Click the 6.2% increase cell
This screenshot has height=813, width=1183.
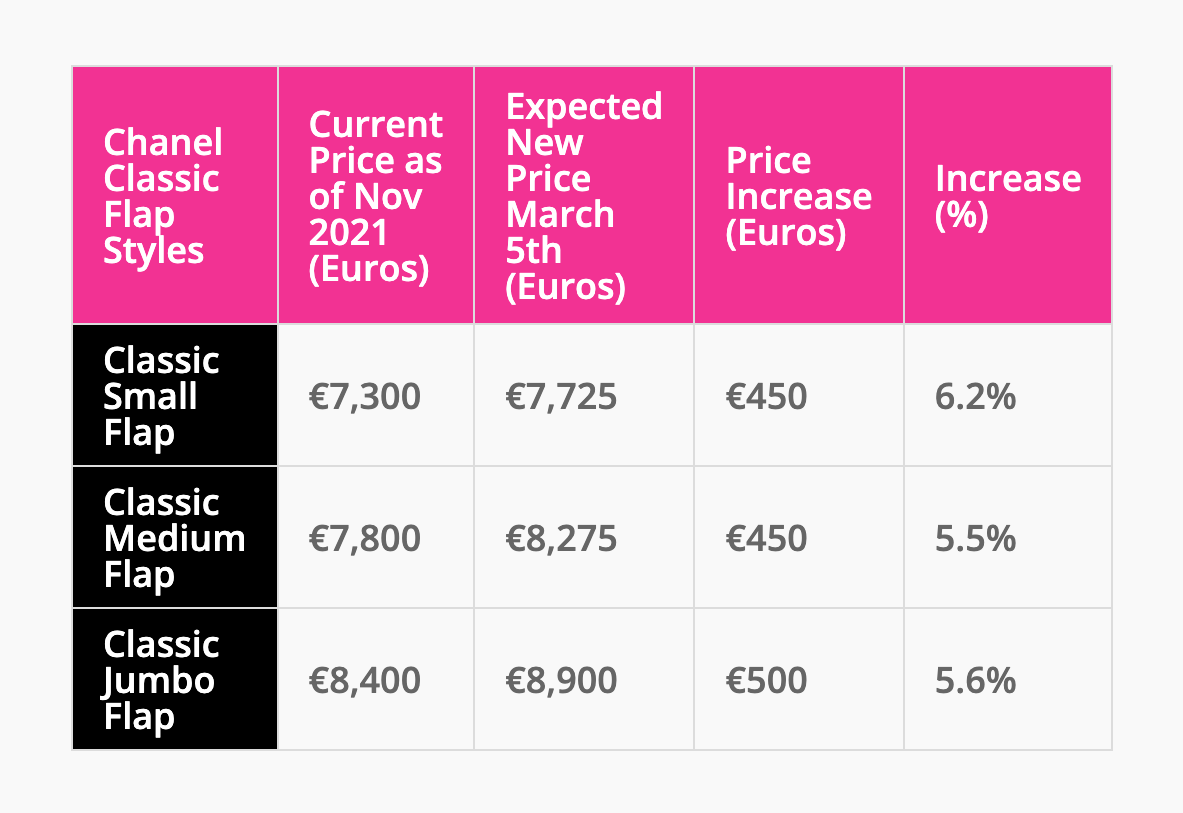coord(975,397)
